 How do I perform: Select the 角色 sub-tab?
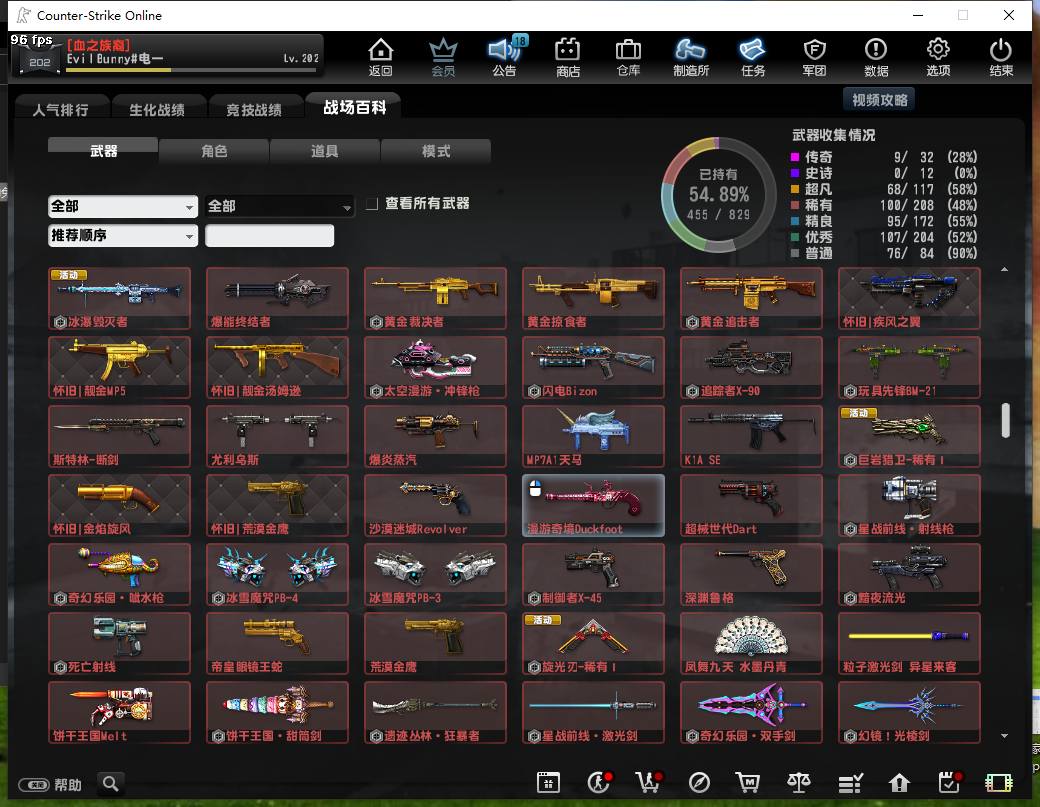pyautogui.click(x=214, y=151)
